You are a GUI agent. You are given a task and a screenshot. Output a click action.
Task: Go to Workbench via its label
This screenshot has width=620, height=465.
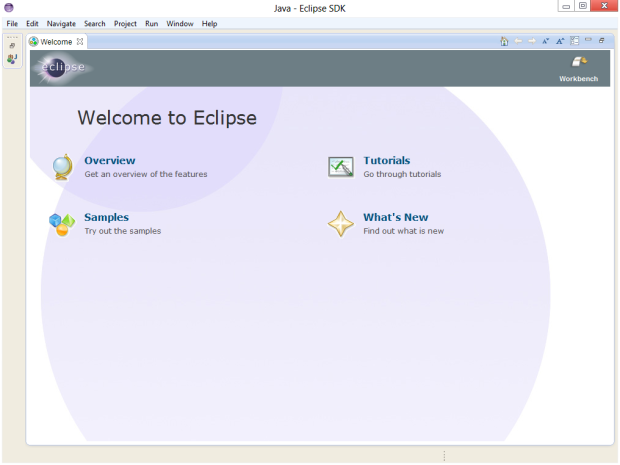[578, 79]
